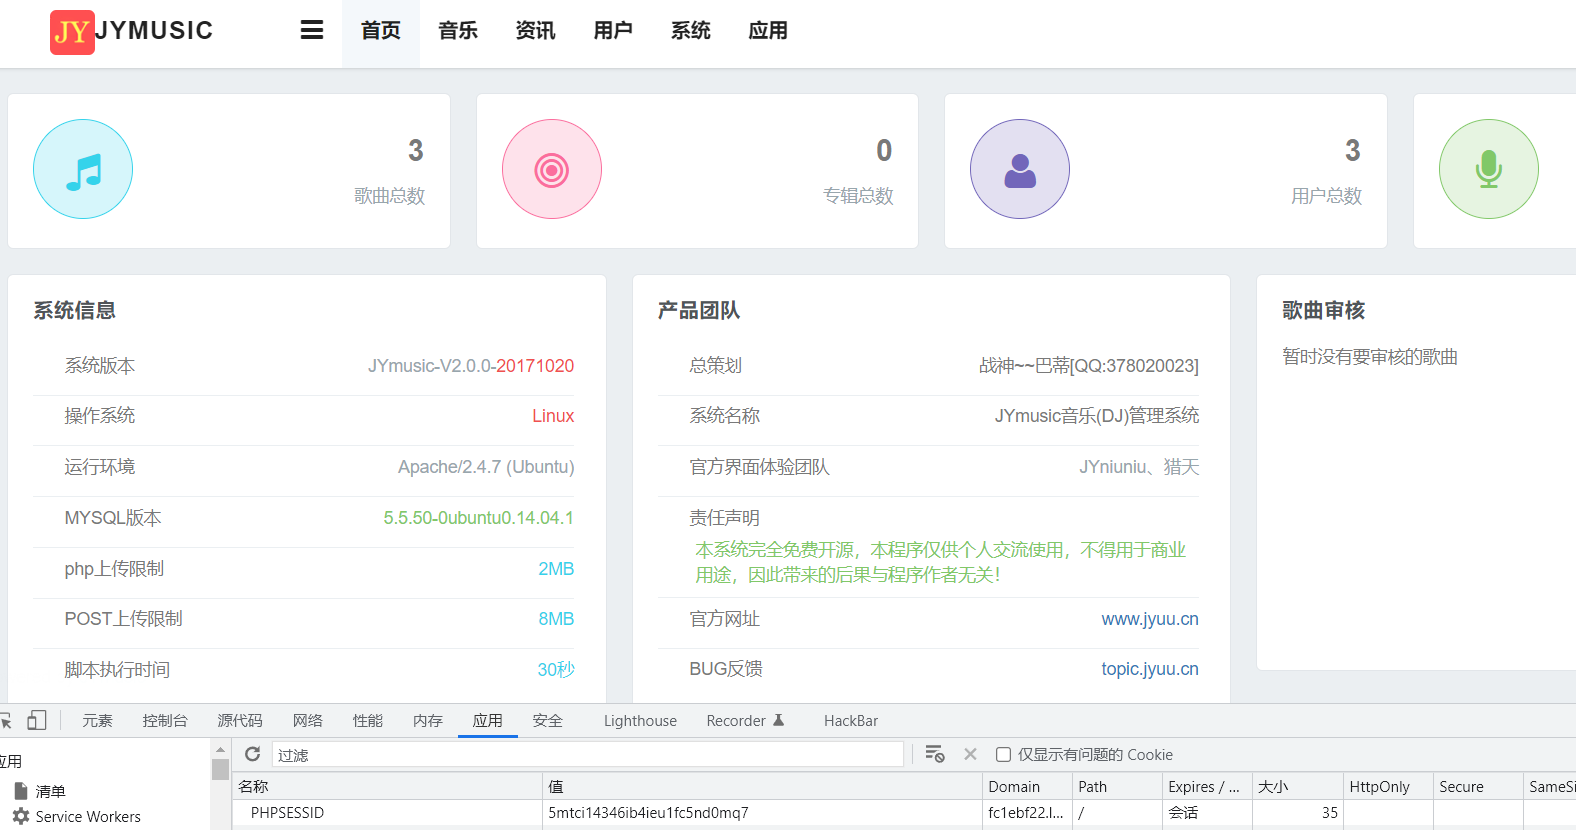Switch to the 内存 DevTools tab
The height and width of the screenshot is (830, 1576).
coord(428,720)
